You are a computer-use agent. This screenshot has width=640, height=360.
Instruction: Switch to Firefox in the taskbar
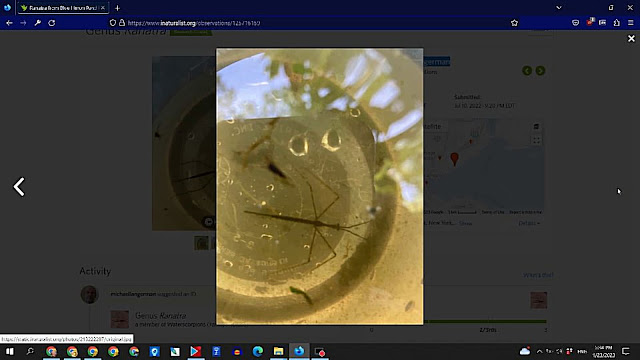tap(299, 351)
